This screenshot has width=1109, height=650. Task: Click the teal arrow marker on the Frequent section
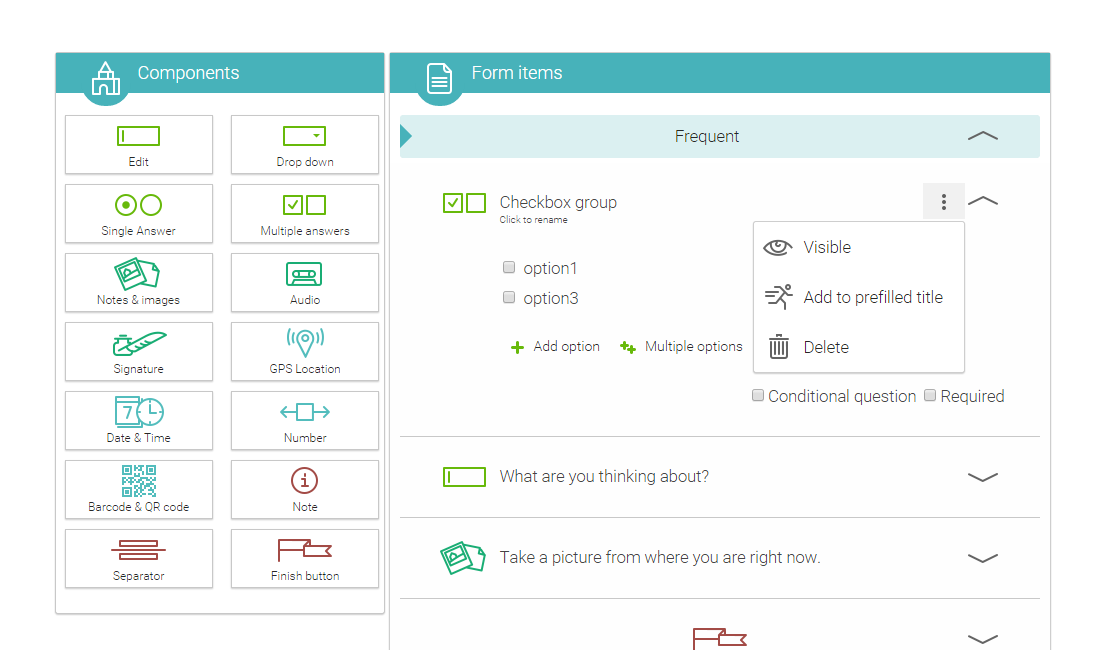(x=406, y=136)
